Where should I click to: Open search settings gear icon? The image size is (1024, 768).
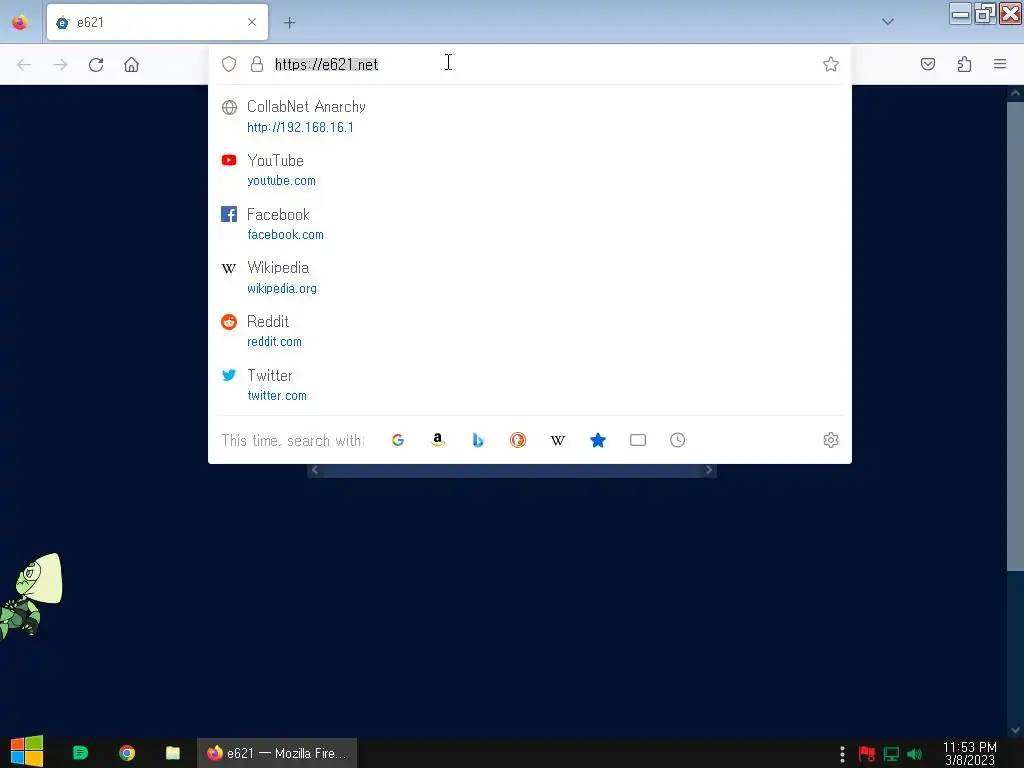(x=831, y=440)
